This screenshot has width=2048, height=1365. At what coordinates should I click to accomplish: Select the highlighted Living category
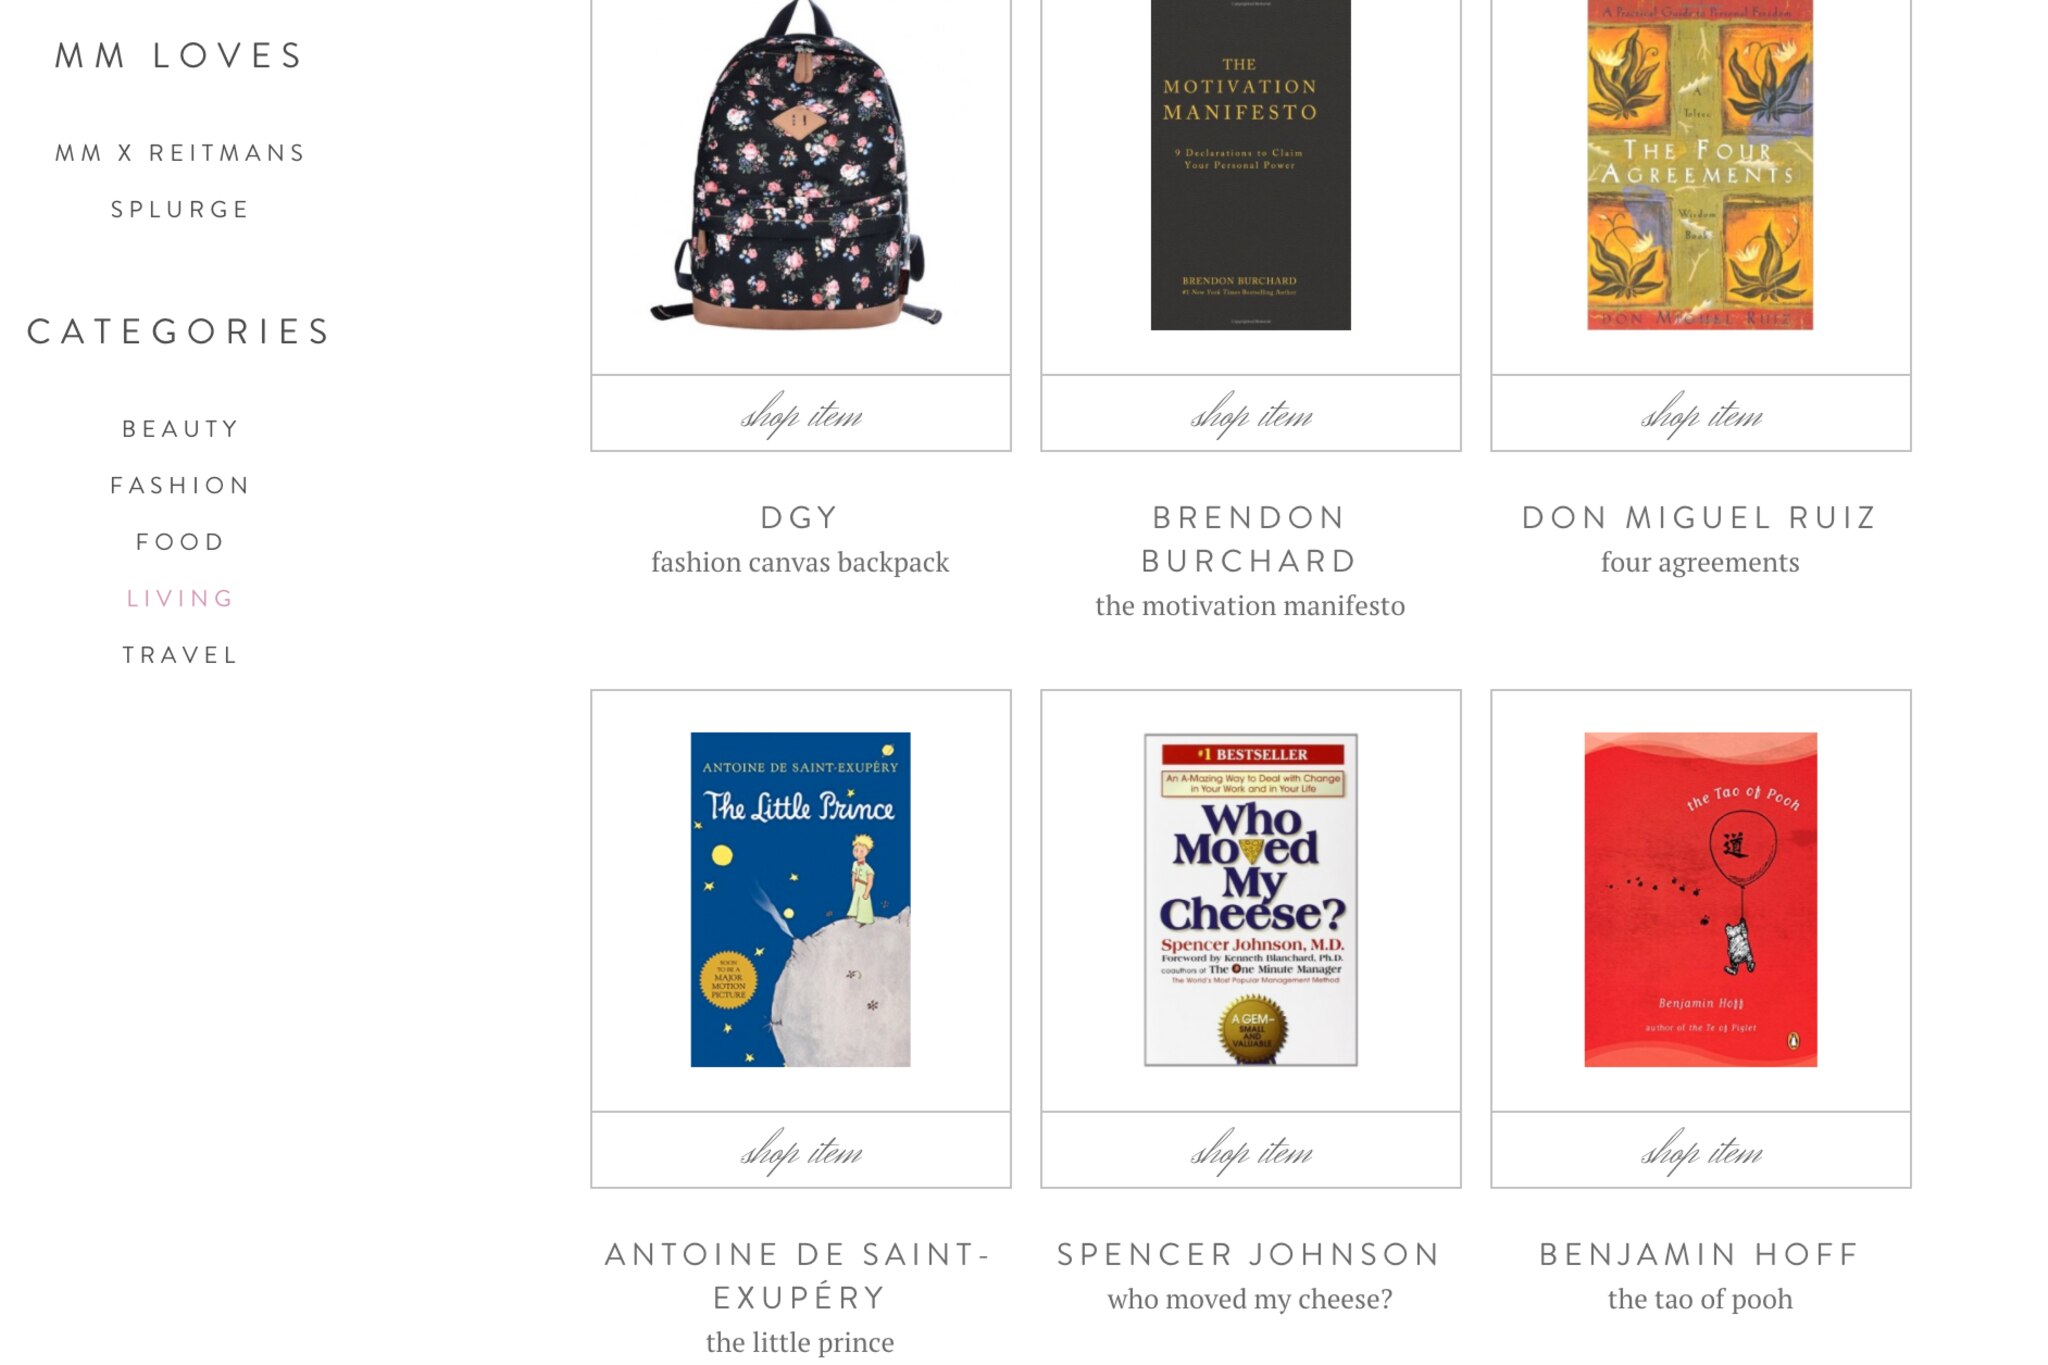pos(180,598)
